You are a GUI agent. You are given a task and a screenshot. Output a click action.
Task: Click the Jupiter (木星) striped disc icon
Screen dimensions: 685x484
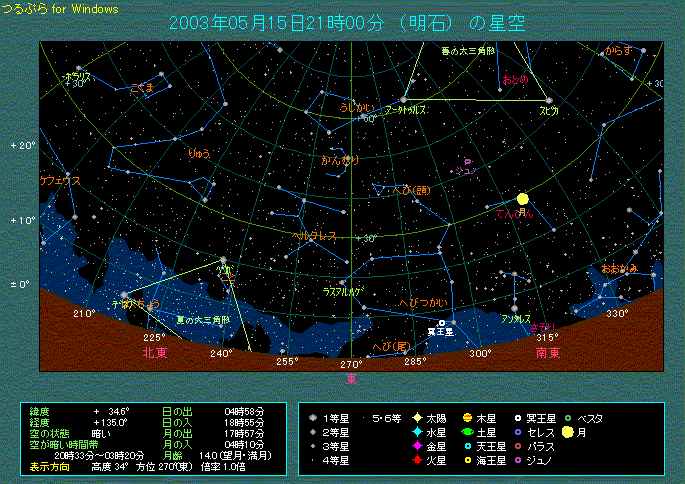pos(467,418)
